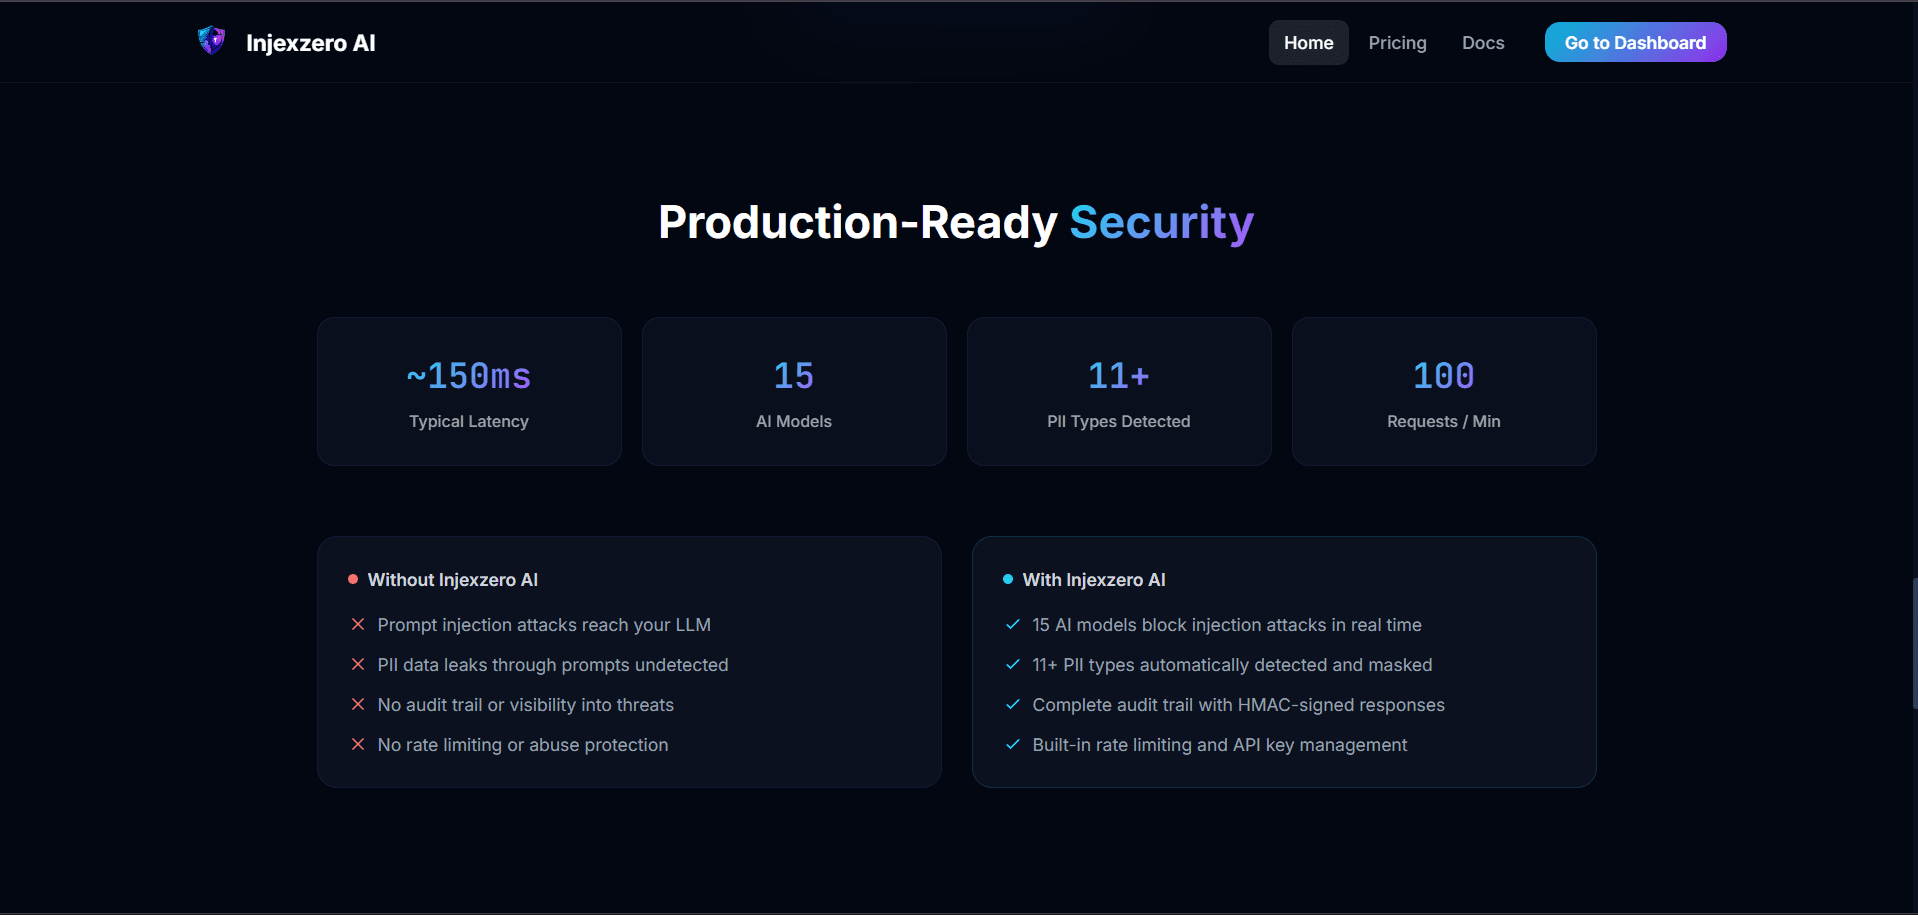Select the "15 AI Models" stat card
Image resolution: width=1918 pixels, height=915 pixels.
pos(793,391)
